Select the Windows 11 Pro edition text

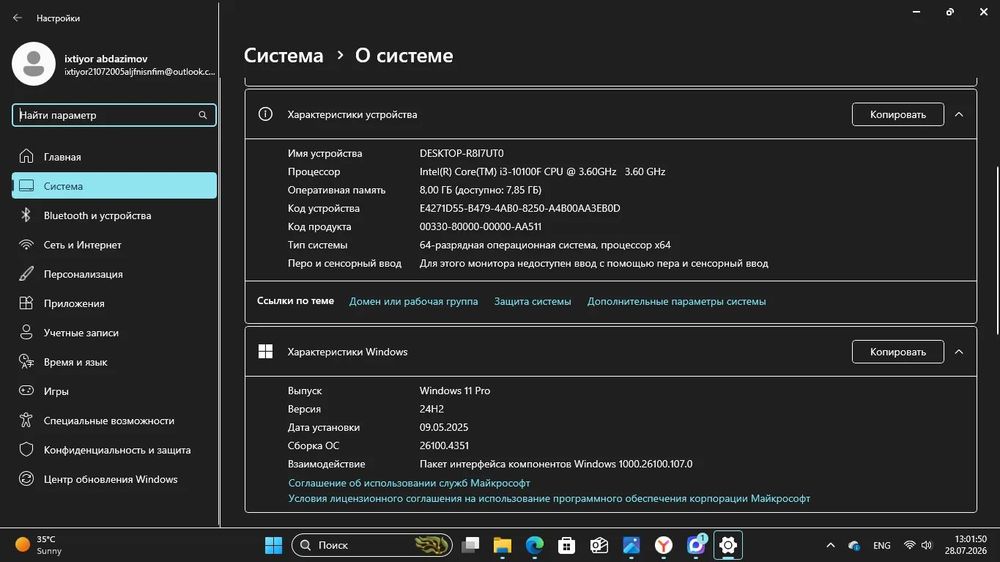pos(455,390)
